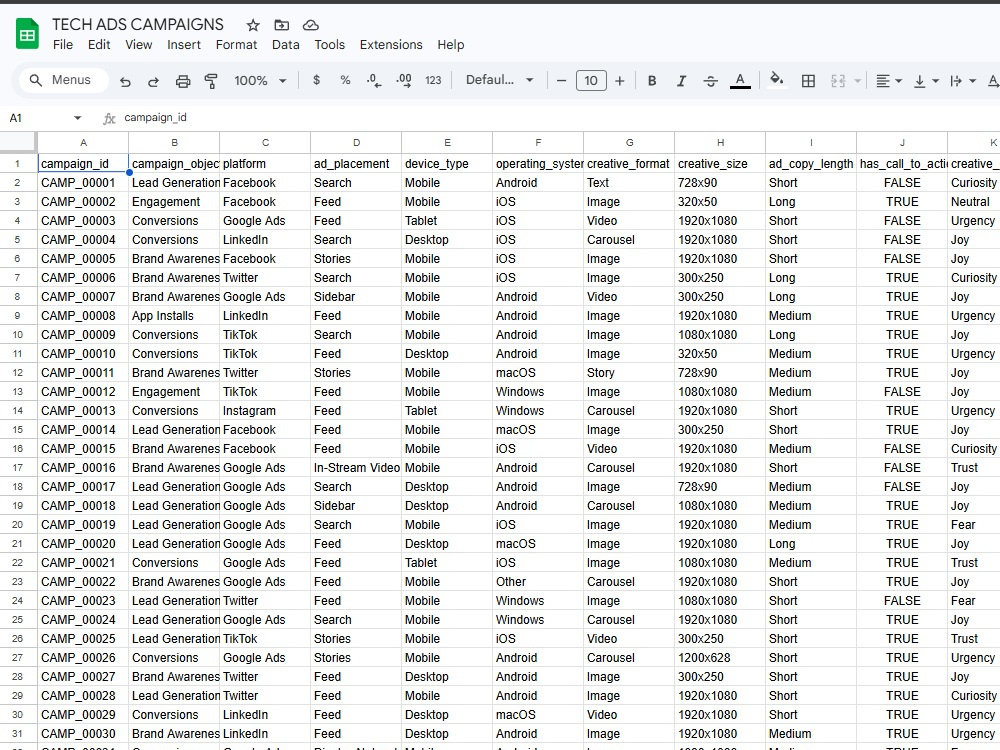Open the text color picker
The height and width of the screenshot is (750, 1000).
(740, 81)
